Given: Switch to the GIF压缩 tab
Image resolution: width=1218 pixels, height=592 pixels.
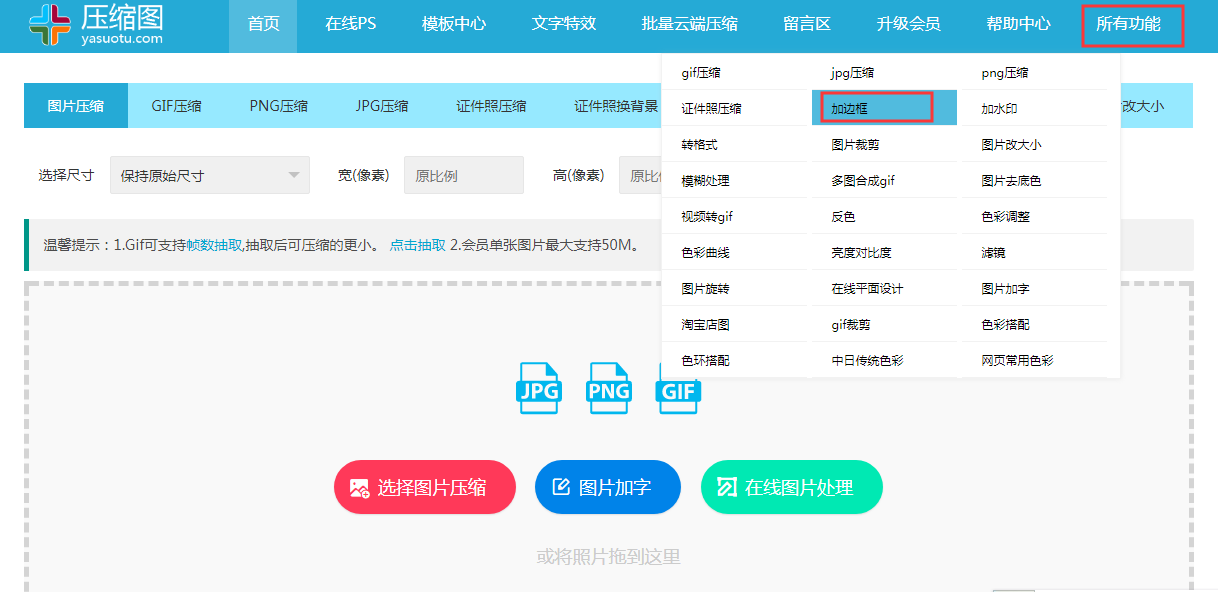Looking at the screenshot, I should 177,106.
